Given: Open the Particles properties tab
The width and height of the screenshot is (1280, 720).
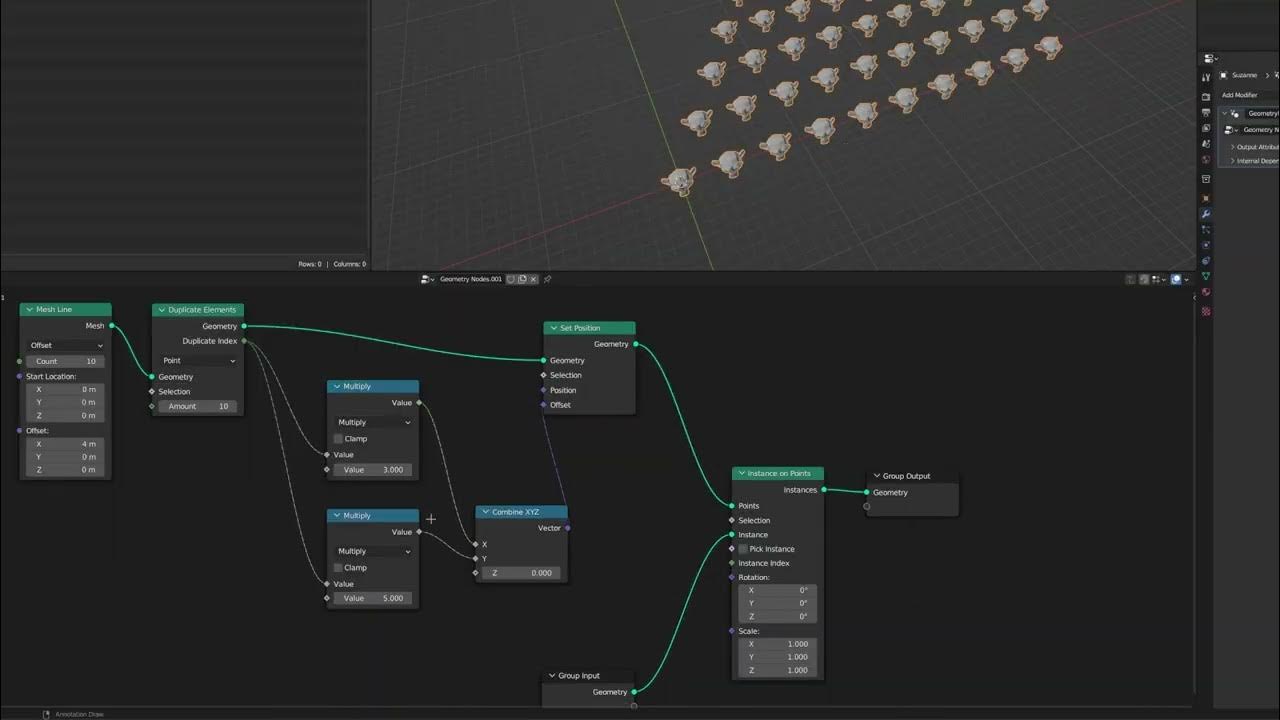Looking at the screenshot, I should click(x=1206, y=230).
